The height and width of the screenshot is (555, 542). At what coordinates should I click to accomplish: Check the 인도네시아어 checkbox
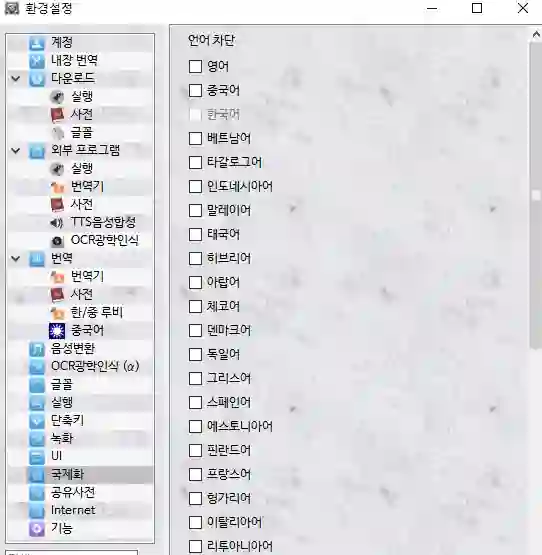(x=195, y=187)
